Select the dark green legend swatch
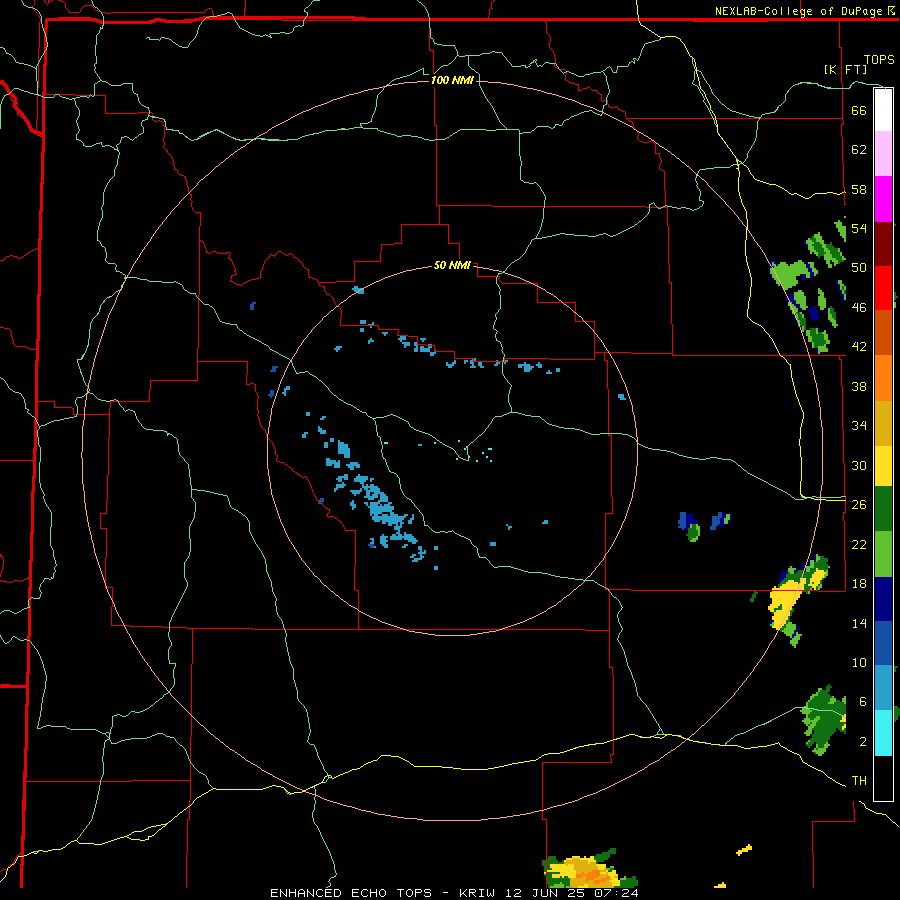900x900 pixels. pos(883,509)
